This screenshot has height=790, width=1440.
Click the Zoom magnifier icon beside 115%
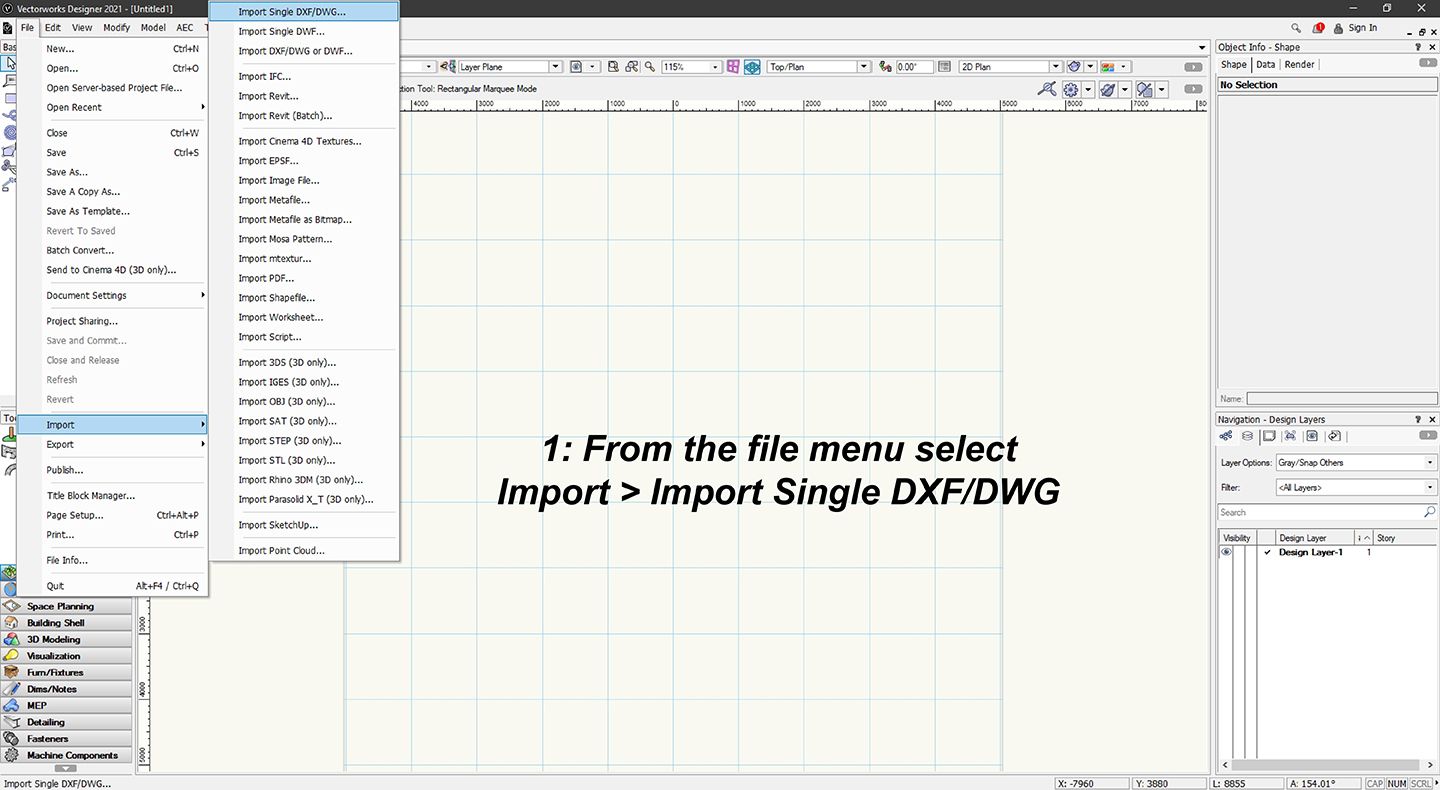coord(649,66)
